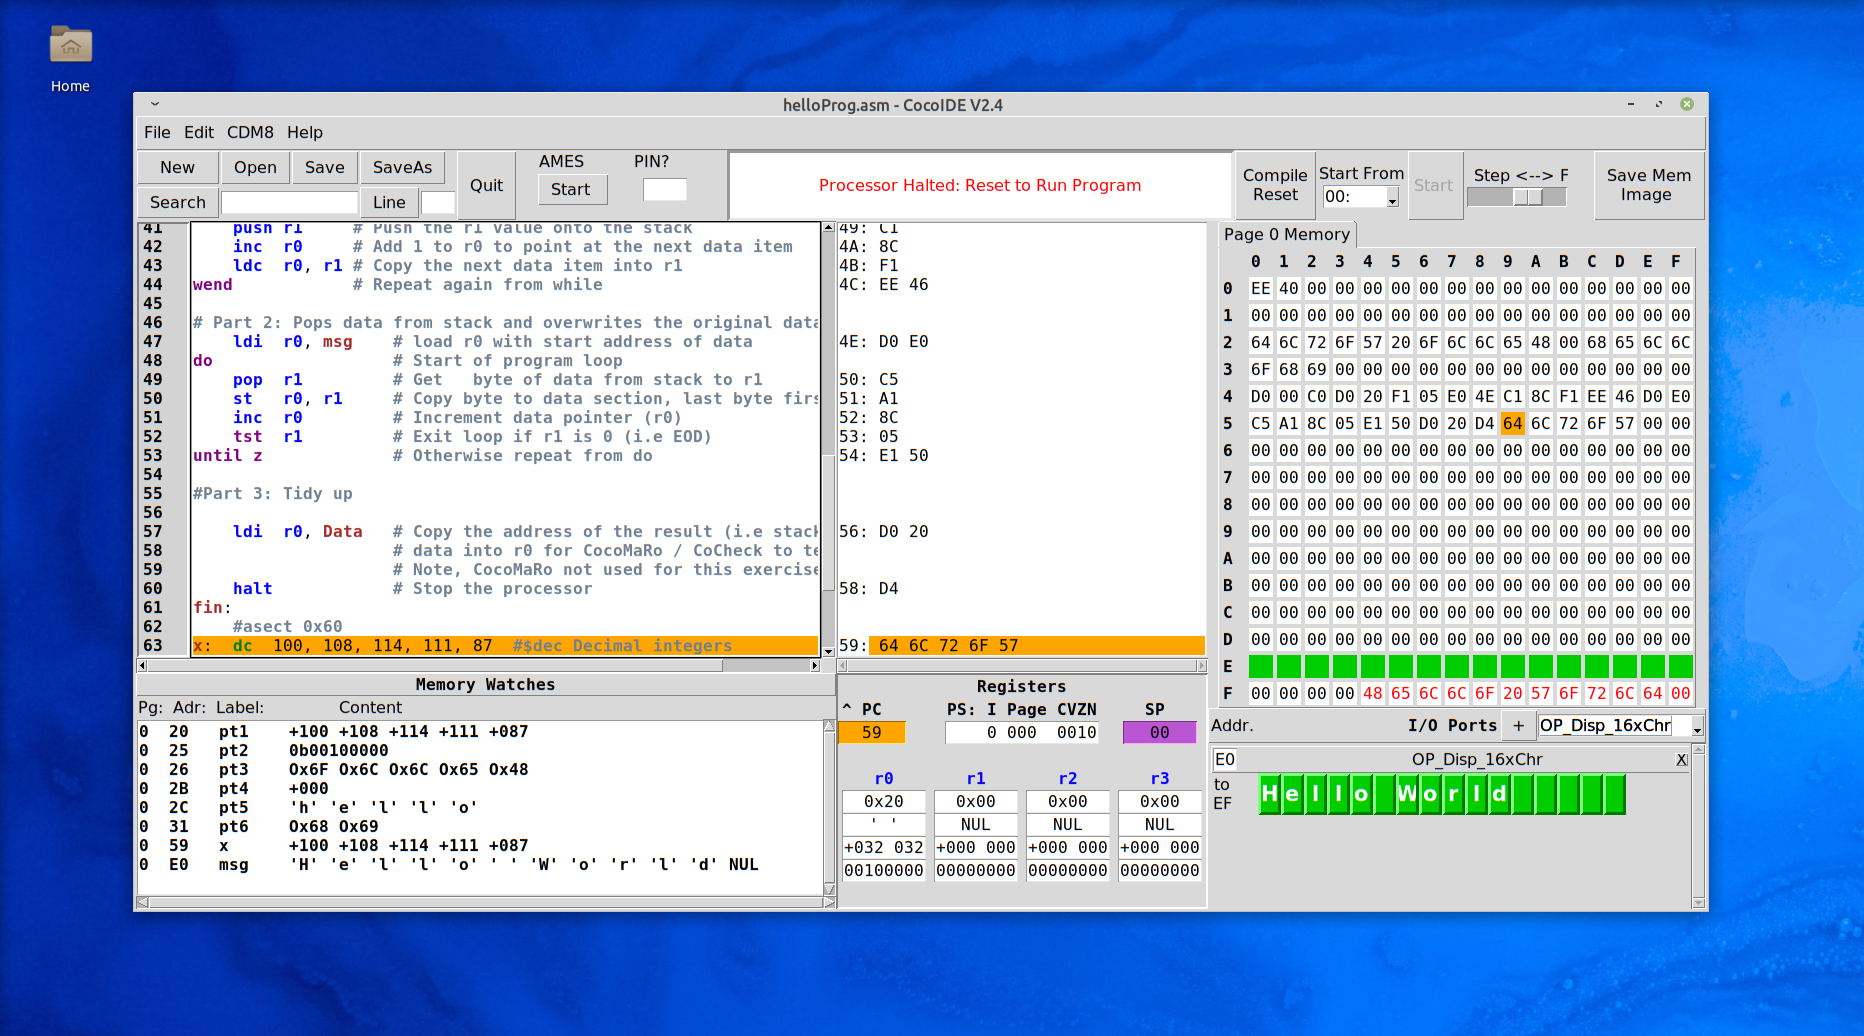
Task: Close the OP_Disp_16xChr panel with its X
Action: (x=1682, y=759)
